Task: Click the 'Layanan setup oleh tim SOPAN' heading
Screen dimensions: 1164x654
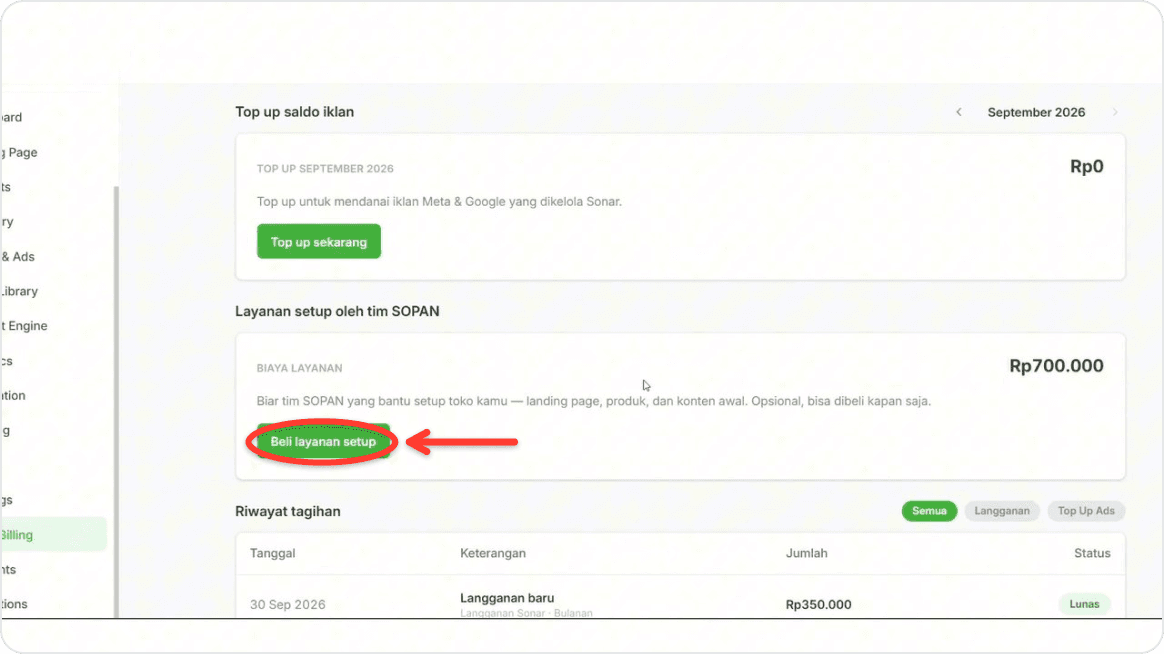Action: point(337,311)
